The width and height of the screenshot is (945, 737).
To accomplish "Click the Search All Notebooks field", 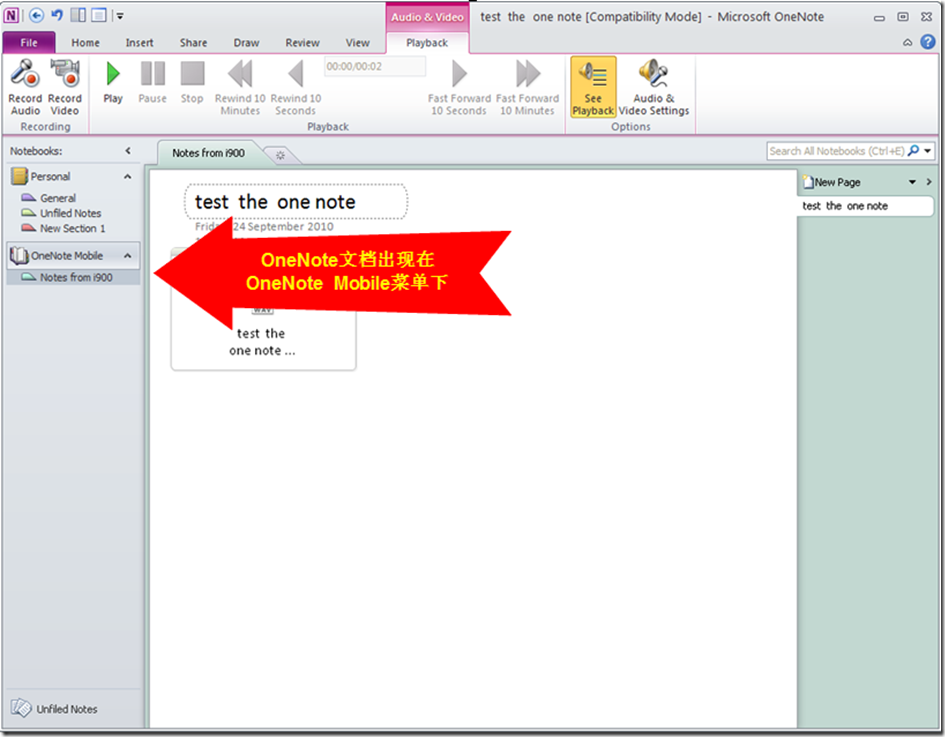I will [x=837, y=151].
